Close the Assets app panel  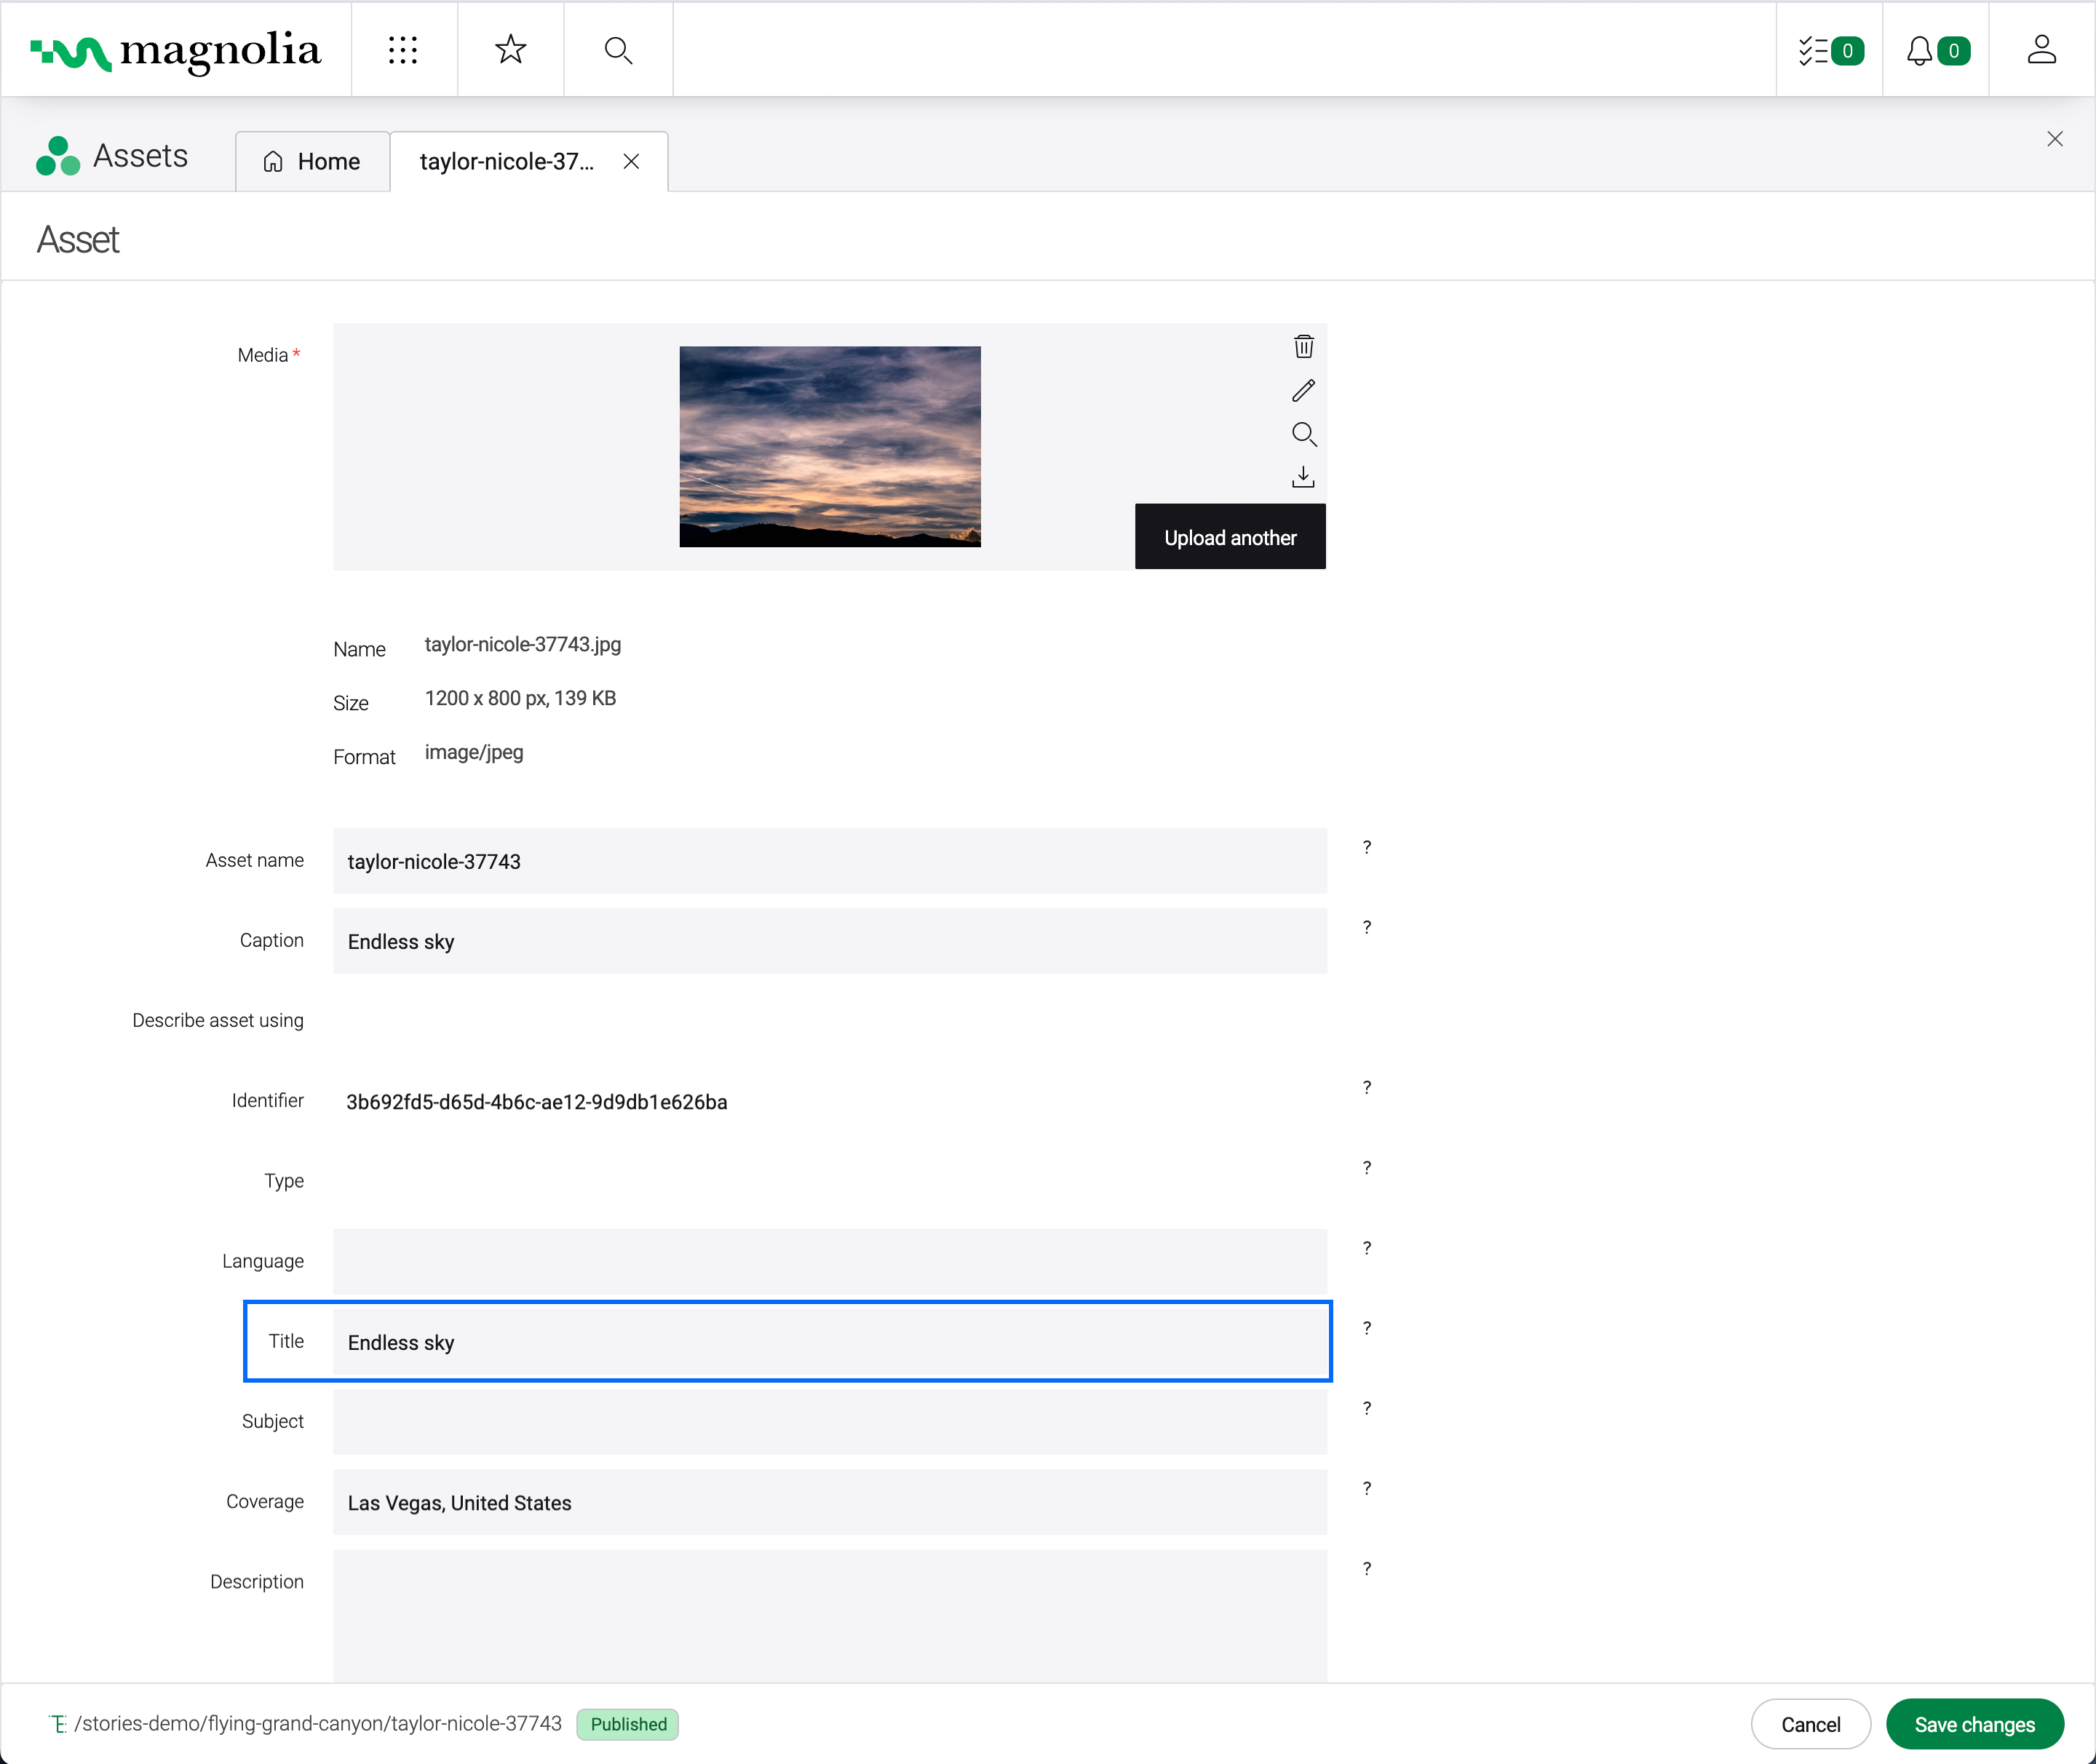pyautogui.click(x=2055, y=139)
